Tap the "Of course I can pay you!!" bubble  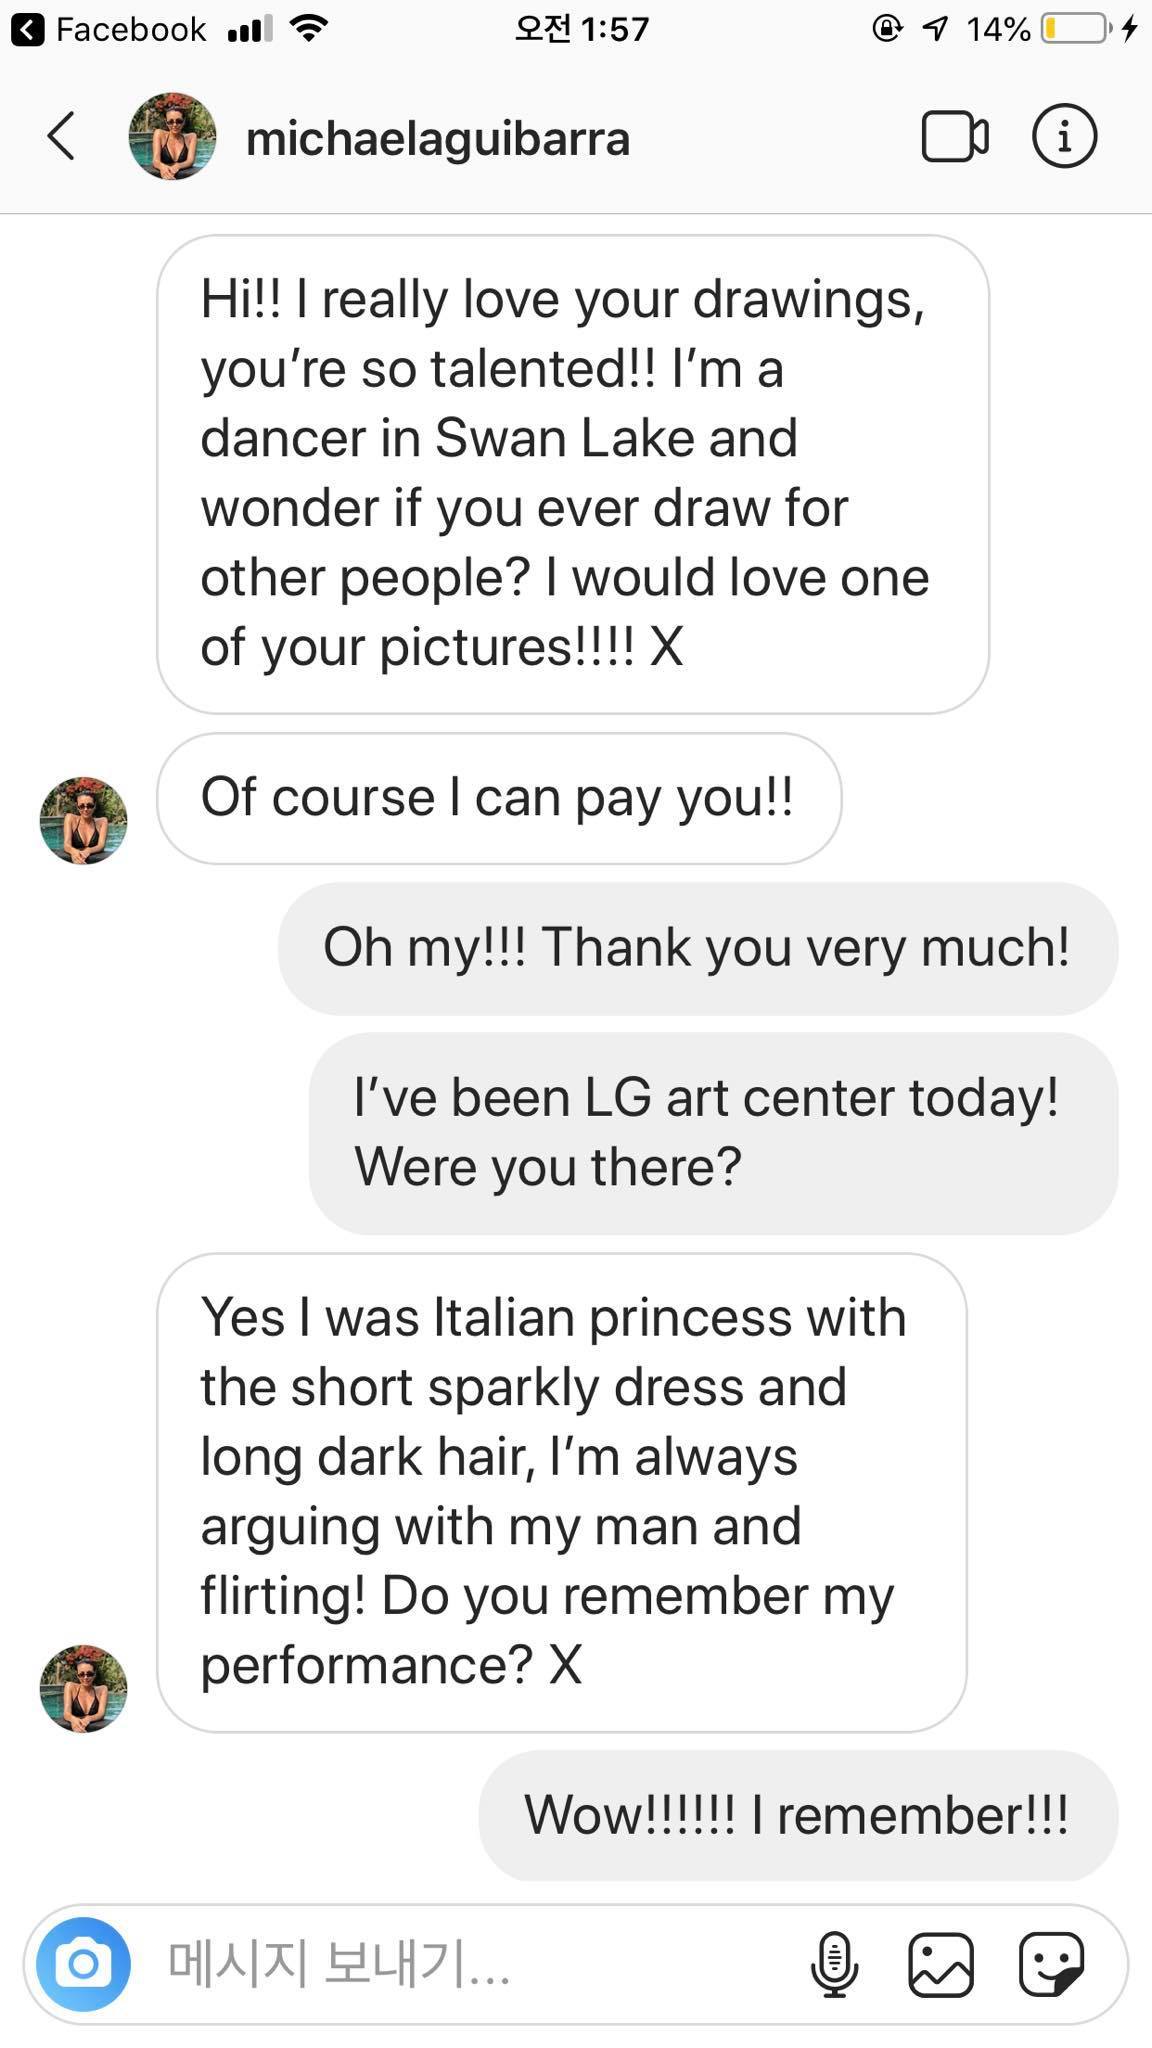[x=498, y=798]
